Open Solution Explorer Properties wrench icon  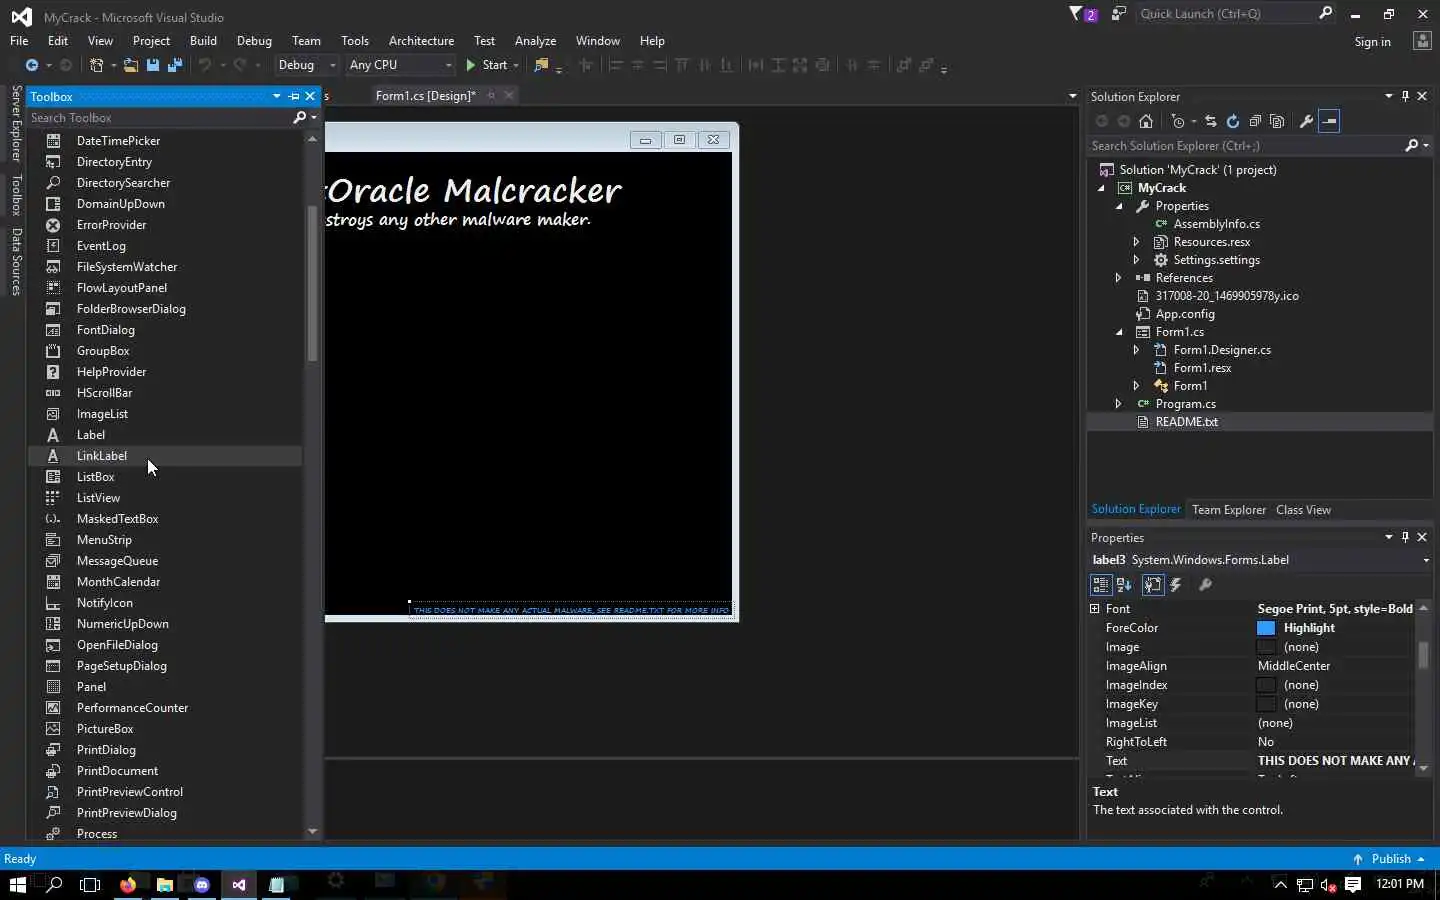point(1306,121)
